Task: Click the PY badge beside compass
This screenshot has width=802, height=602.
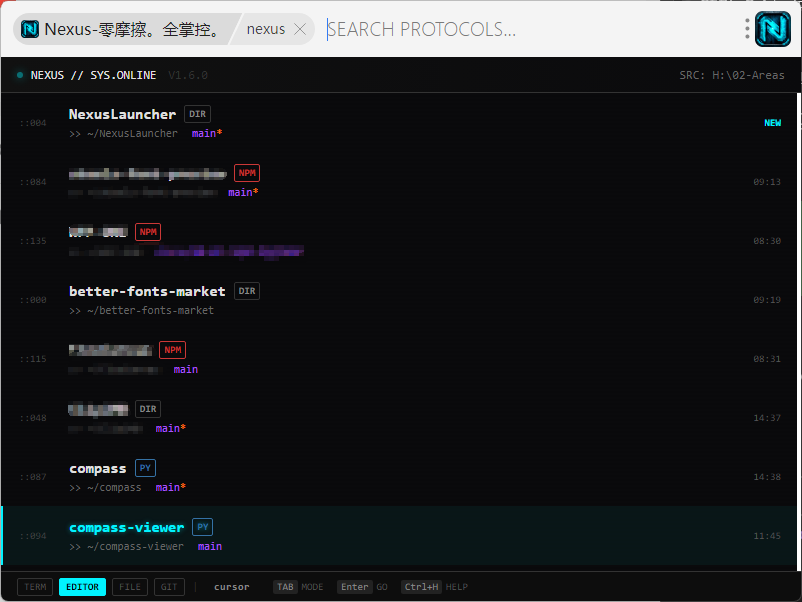Action: coord(145,468)
